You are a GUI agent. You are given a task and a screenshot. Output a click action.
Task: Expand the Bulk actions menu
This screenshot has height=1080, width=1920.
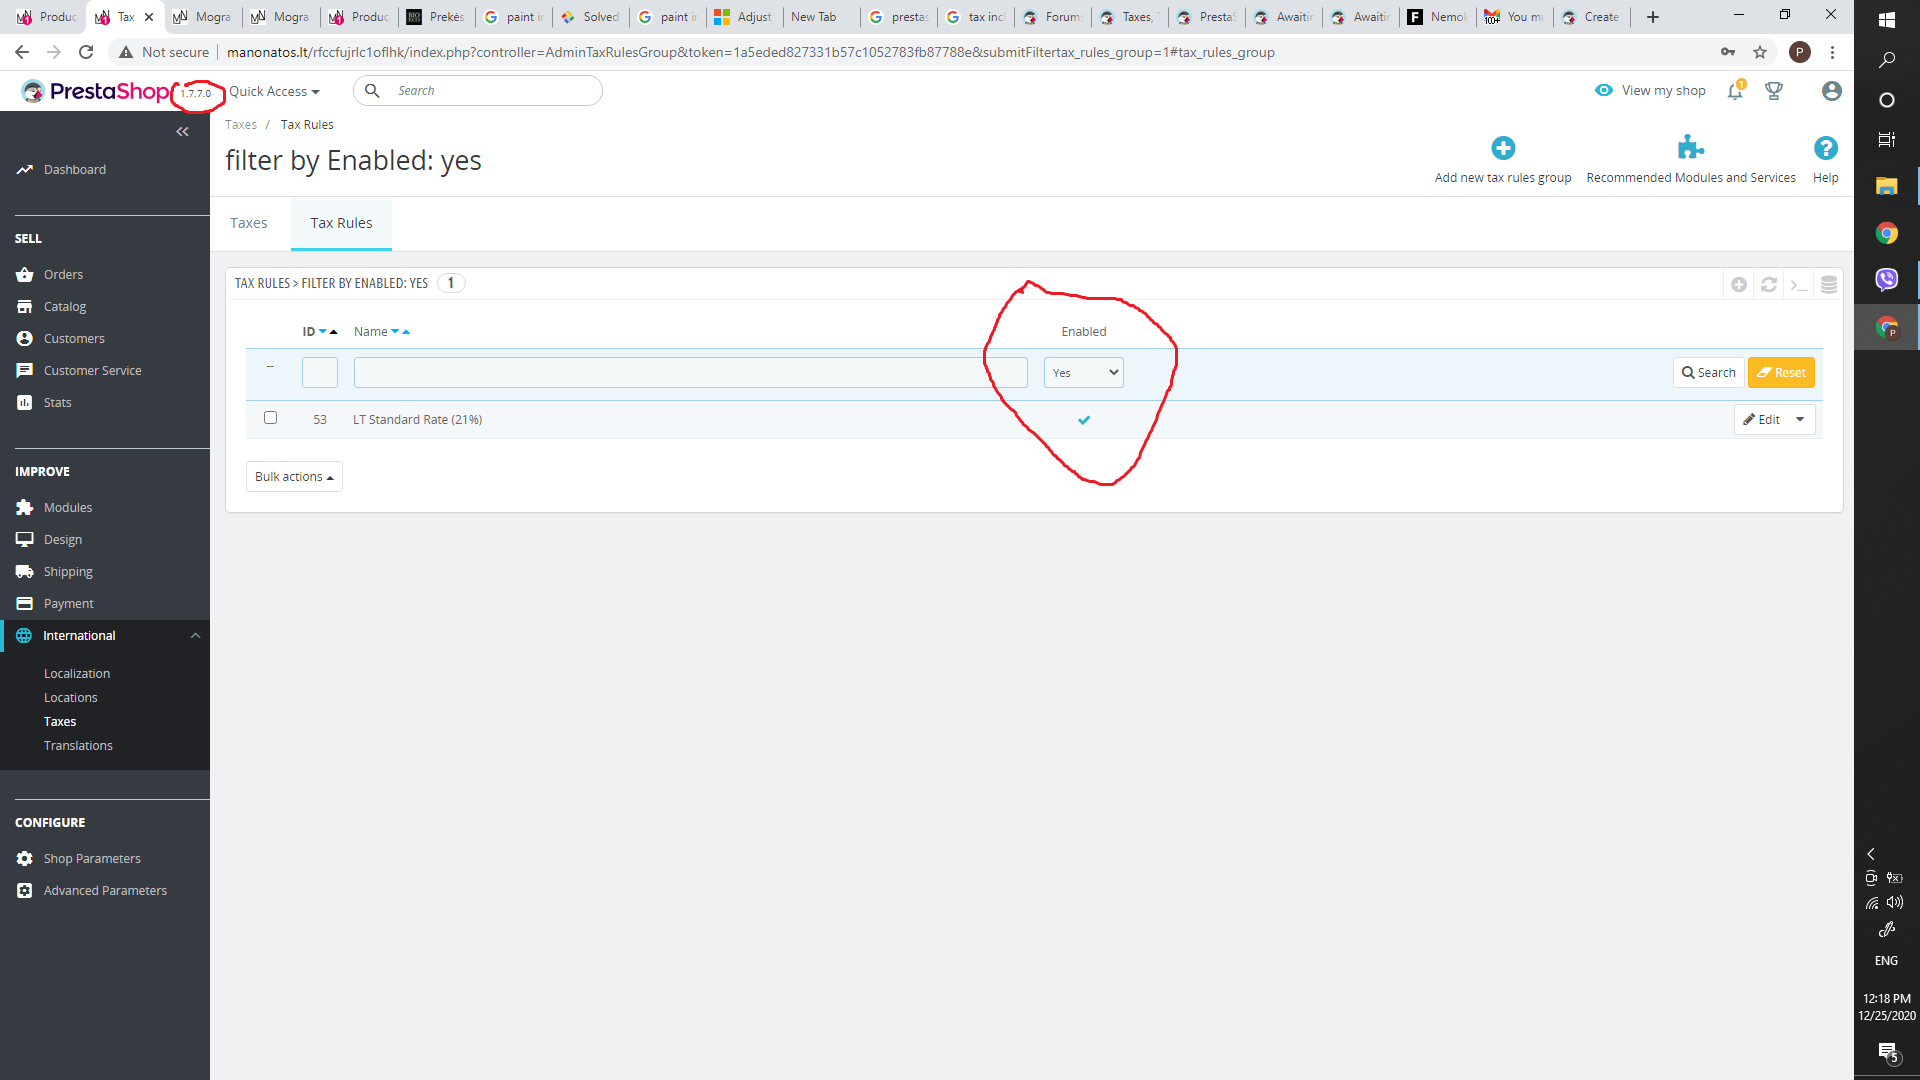point(294,477)
